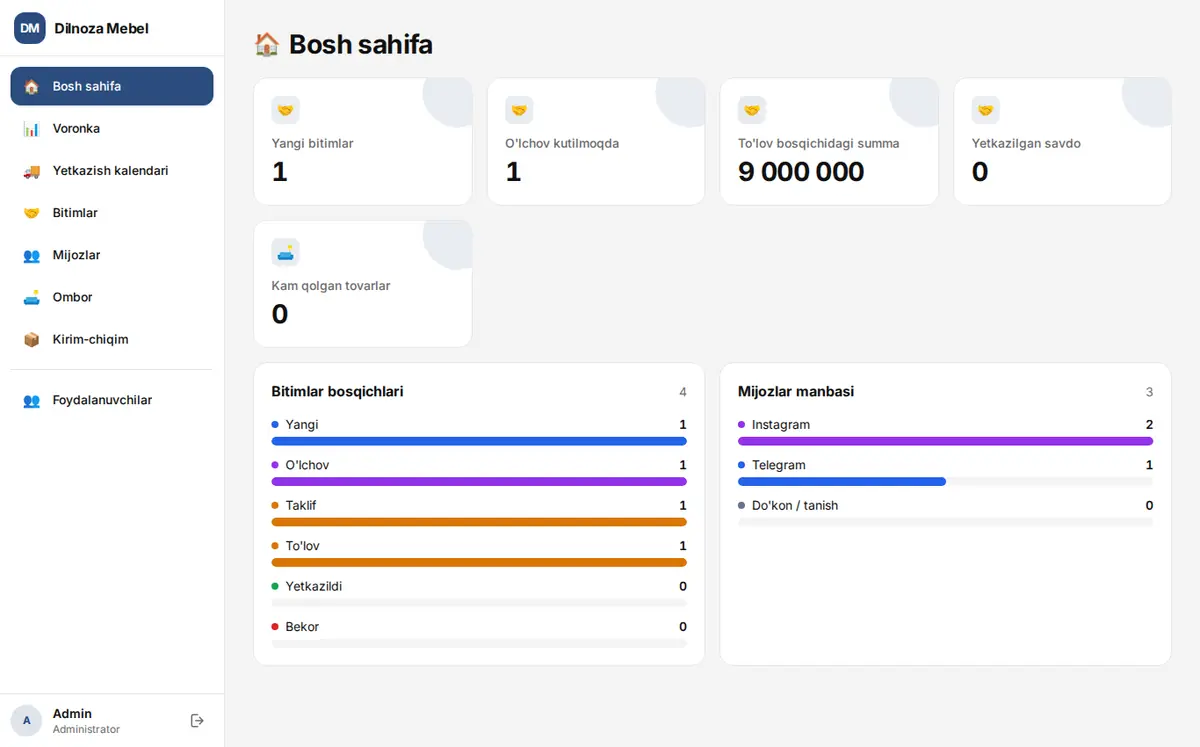Go to Yetkazish kalendari
This screenshot has width=1200, height=747.
[x=112, y=171]
